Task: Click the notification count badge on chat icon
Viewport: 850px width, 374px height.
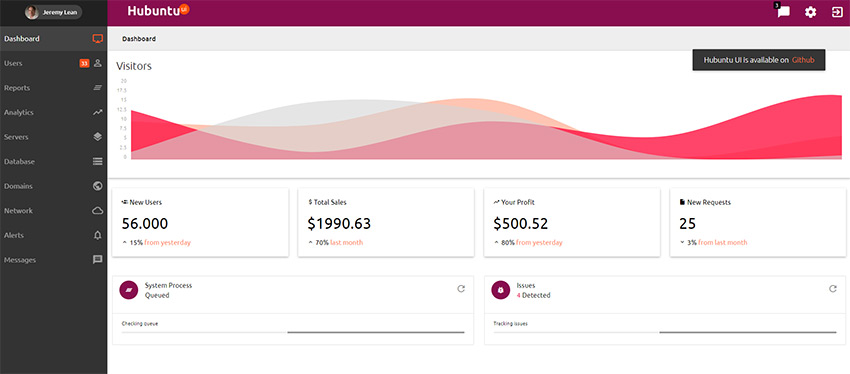Action: click(776, 5)
